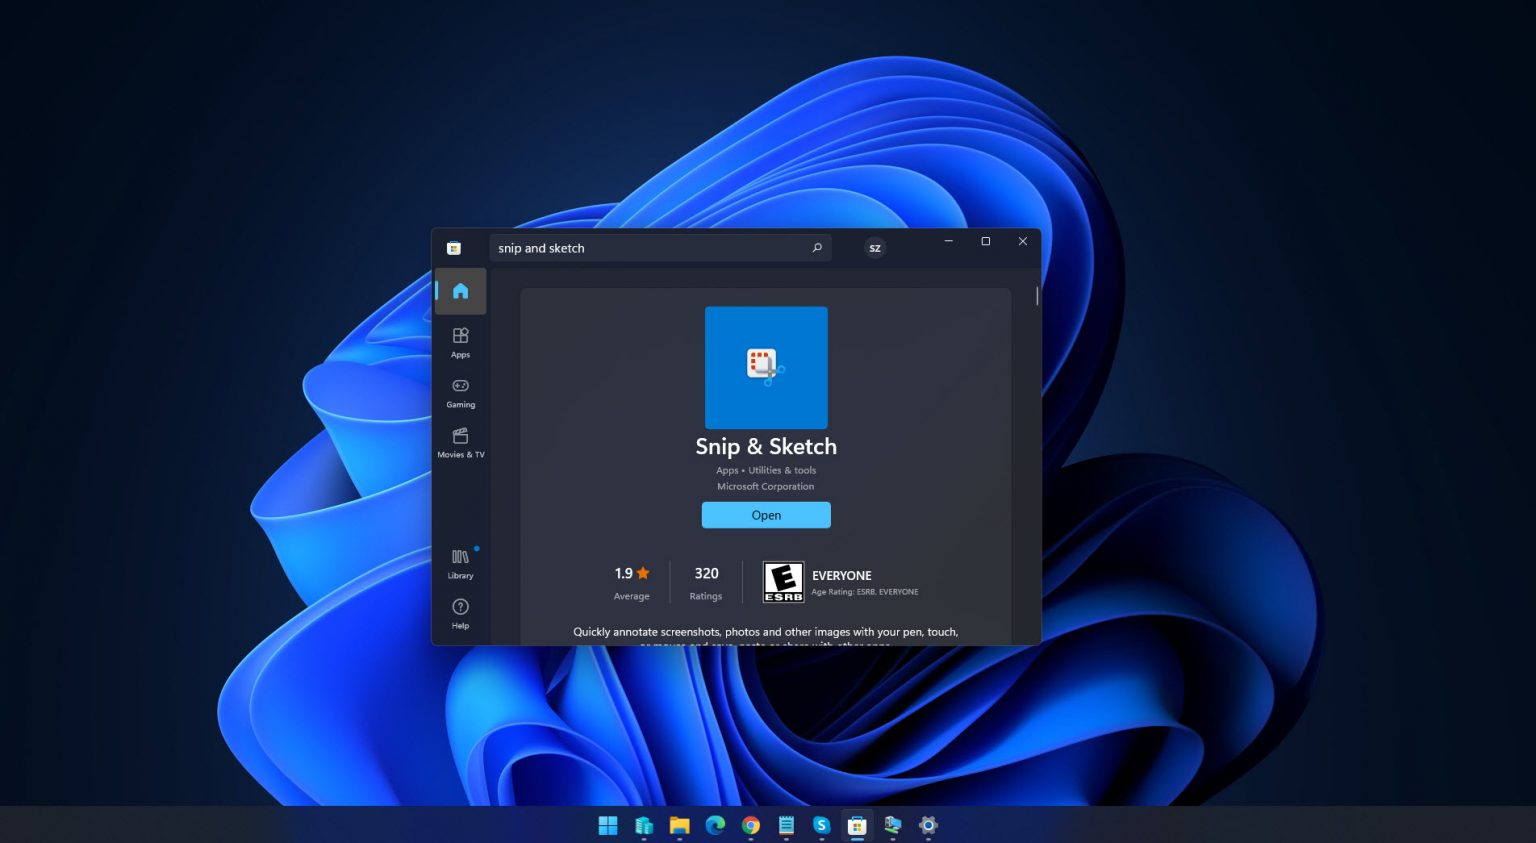Open Skype from the taskbar
This screenshot has width=1536, height=843.
click(x=820, y=826)
